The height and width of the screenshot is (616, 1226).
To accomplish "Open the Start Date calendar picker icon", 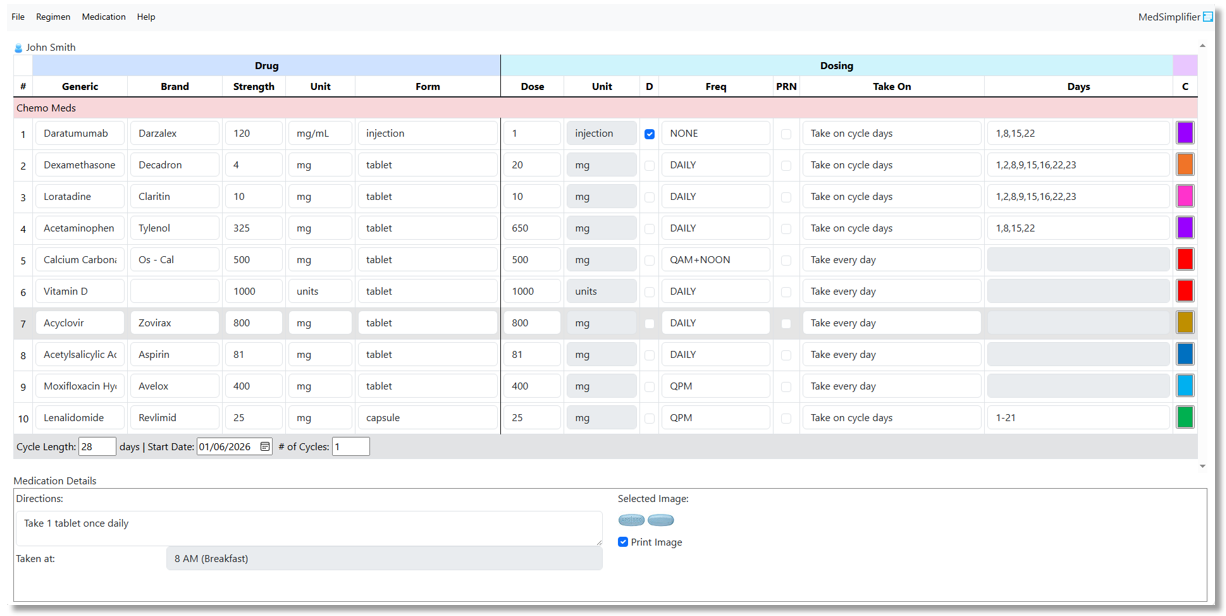I will pyautogui.click(x=265, y=447).
